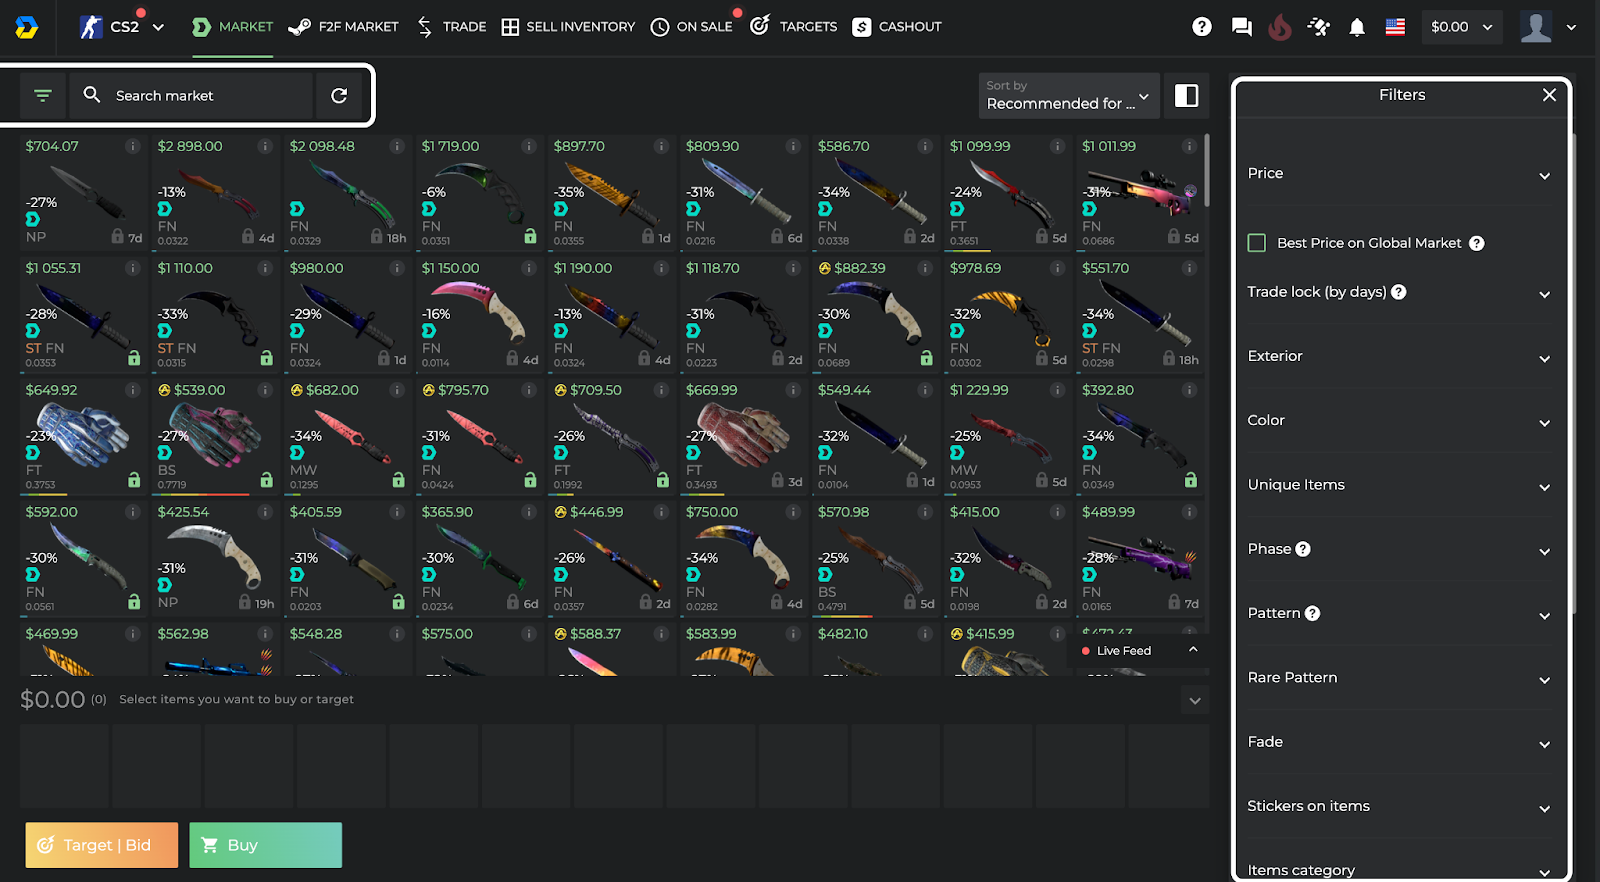The height and width of the screenshot is (882, 1600).
Task: Click the Target | Bid button
Action: click(x=102, y=845)
